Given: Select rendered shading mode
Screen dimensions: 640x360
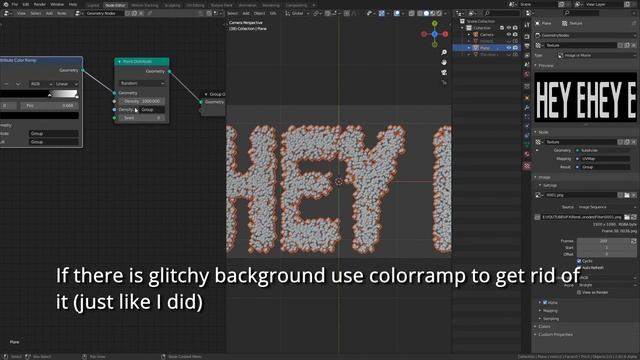Looking at the screenshot, I should tap(439, 13).
